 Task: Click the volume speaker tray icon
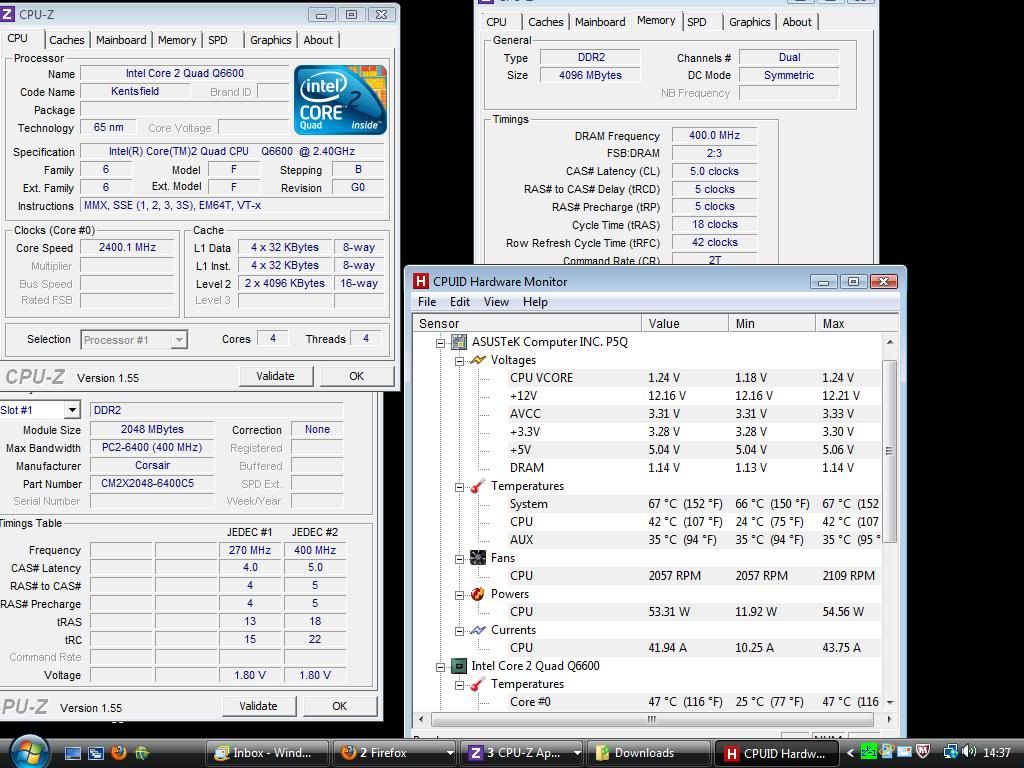(x=969, y=752)
